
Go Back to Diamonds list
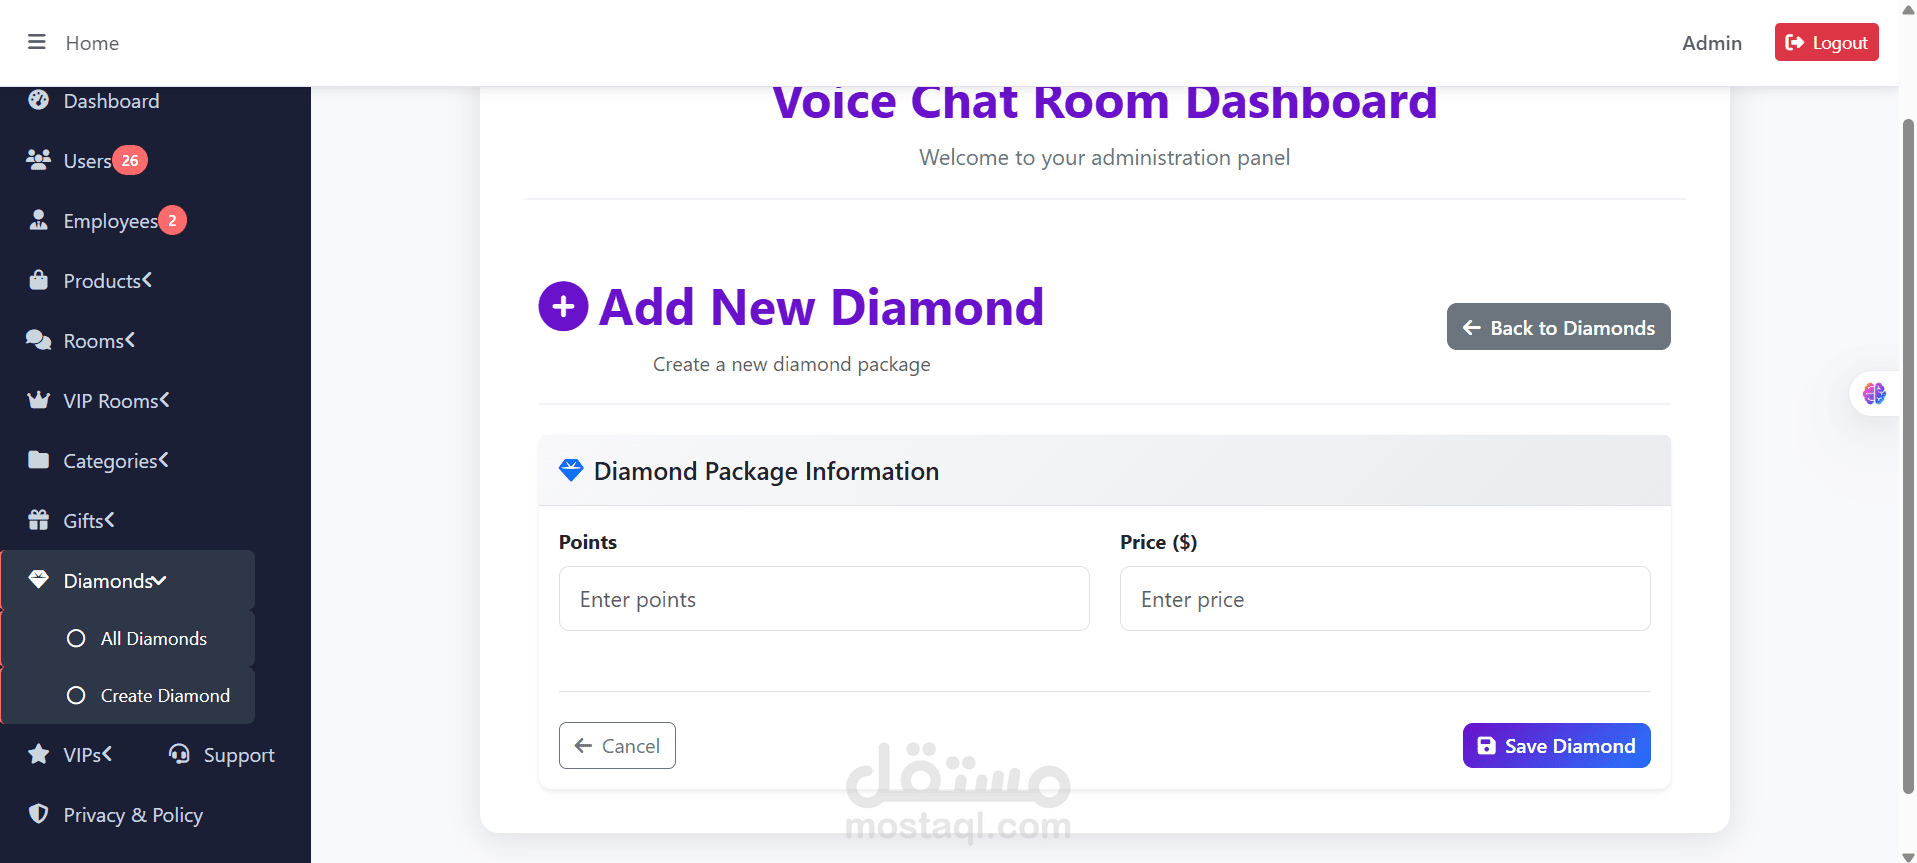(x=1558, y=327)
